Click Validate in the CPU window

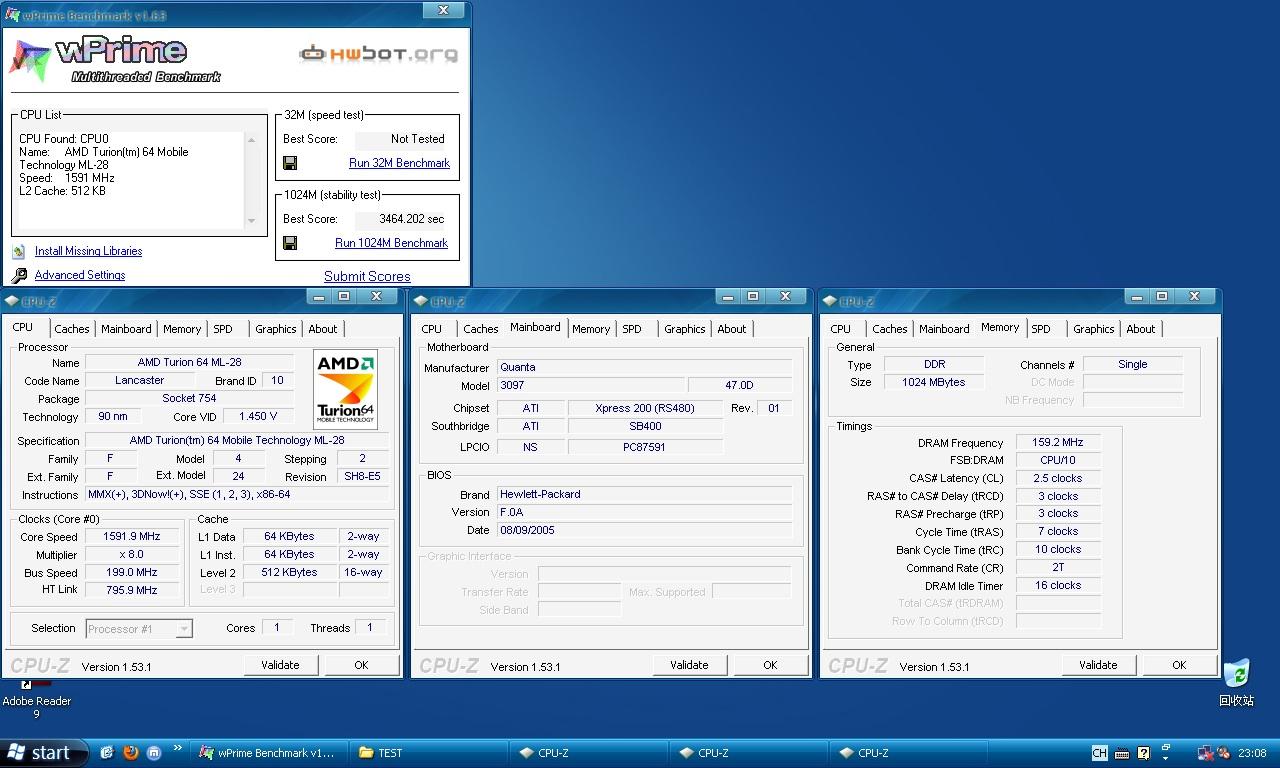pos(280,665)
